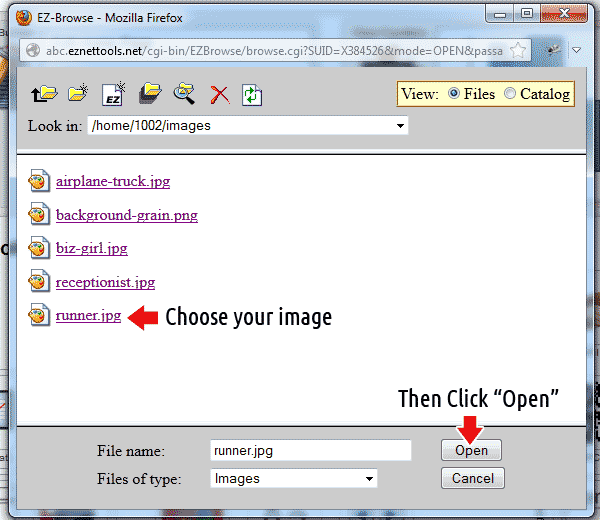Screen dimensions: 600x520
Task: Click the new EZ file icon
Action: tap(114, 95)
